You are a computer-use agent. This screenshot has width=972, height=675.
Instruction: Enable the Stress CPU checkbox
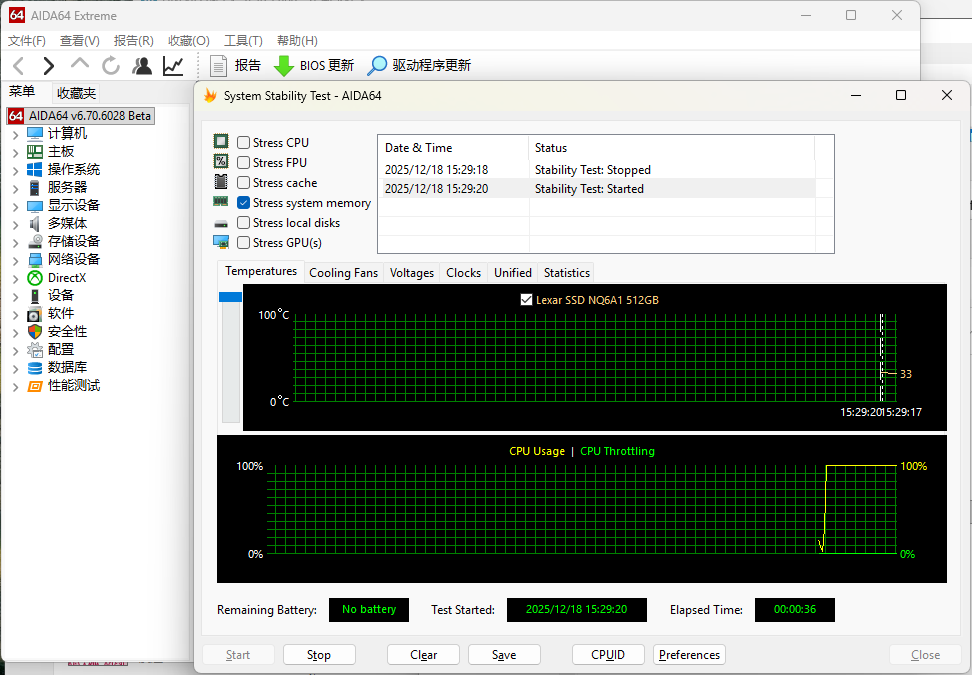tap(244, 143)
